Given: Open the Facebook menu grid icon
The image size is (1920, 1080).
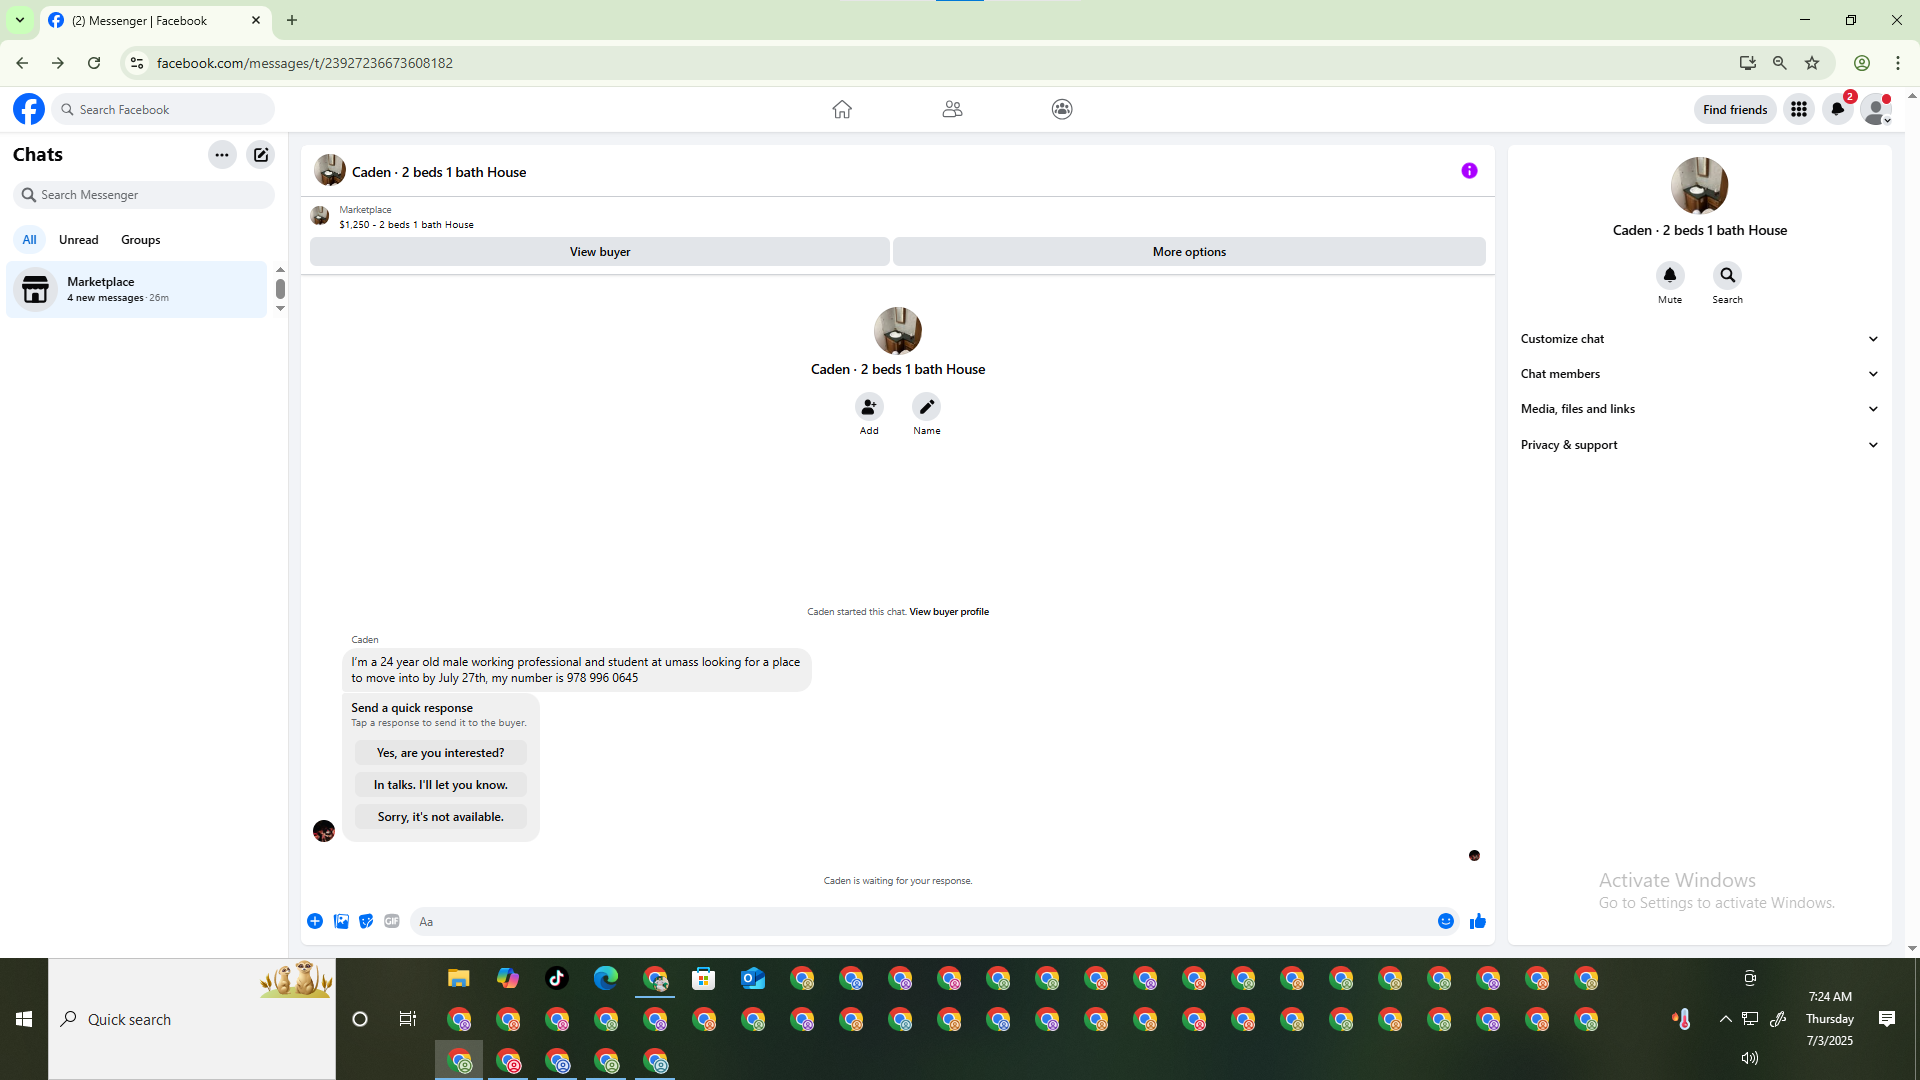Looking at the screenshot, I should point(1798,109).
